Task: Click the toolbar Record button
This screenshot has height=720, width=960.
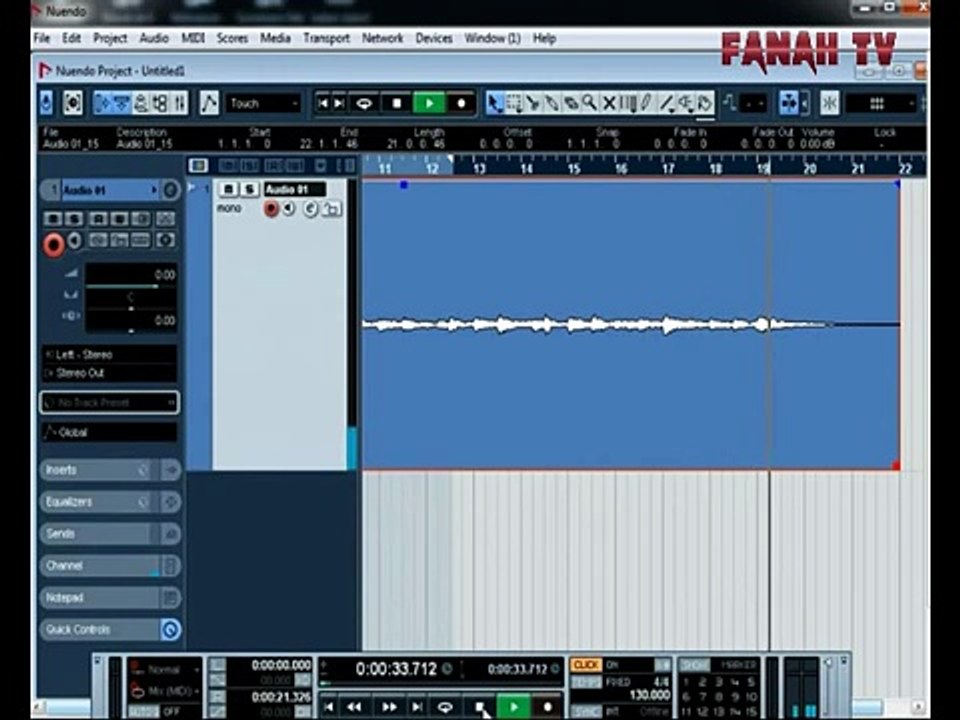Action: coord(462,103)
